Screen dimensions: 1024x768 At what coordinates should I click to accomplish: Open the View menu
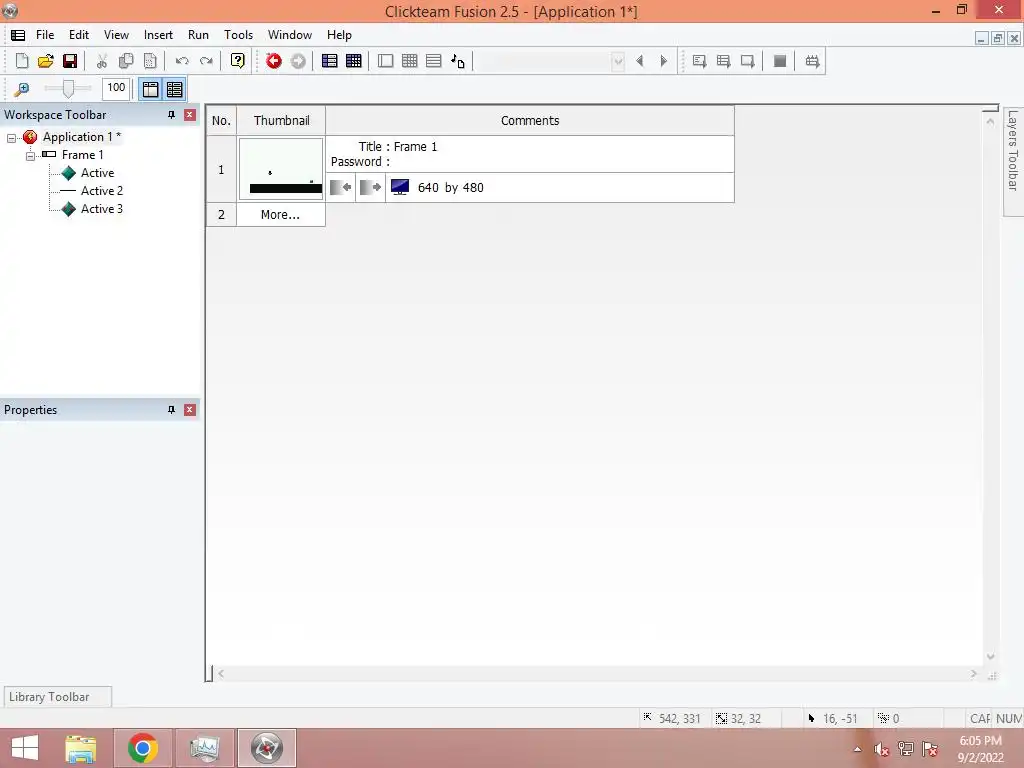pyautogui.click(x=116, y=35)
